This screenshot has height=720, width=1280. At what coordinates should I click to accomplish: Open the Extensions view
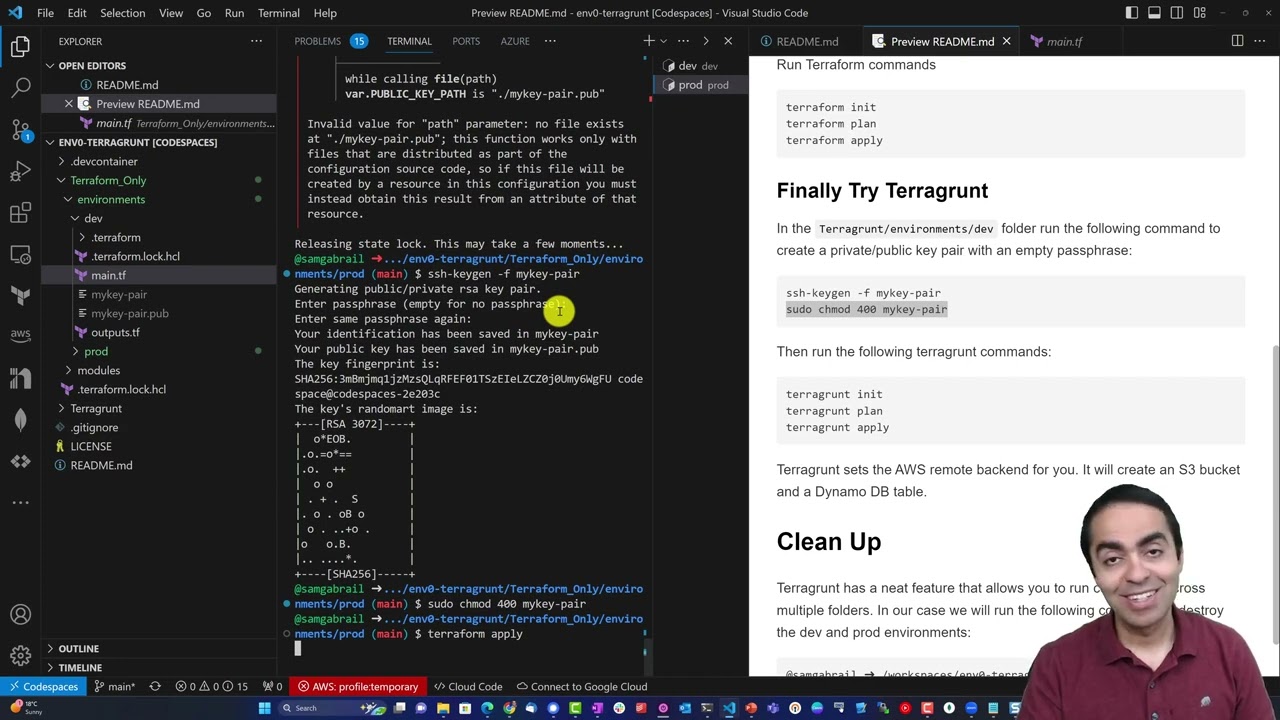point(20,213)
